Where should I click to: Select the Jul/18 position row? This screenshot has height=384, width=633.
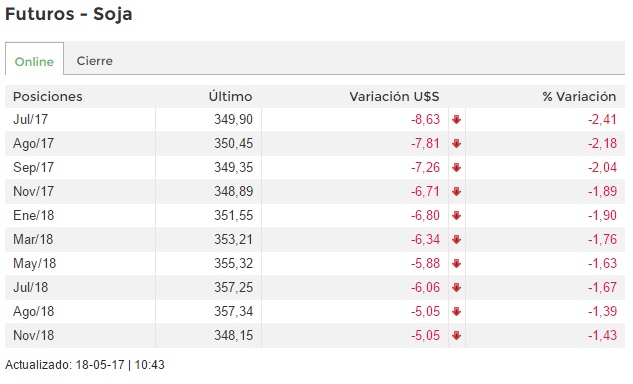coord(315,287)
